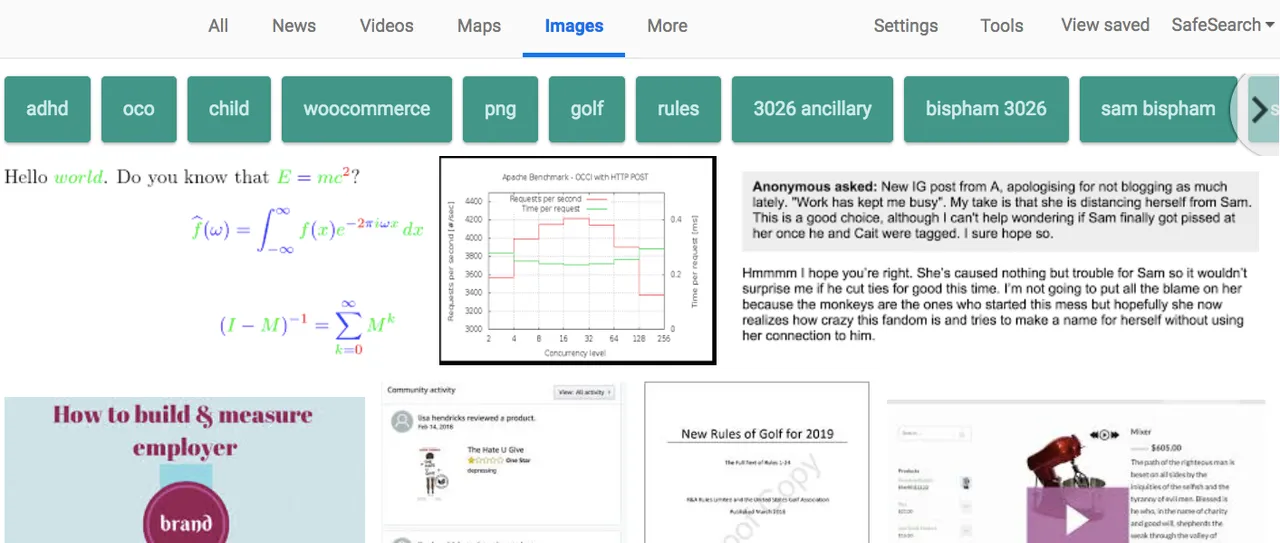
Task: Open the Hello world math formula image
Action: point(215,260)
